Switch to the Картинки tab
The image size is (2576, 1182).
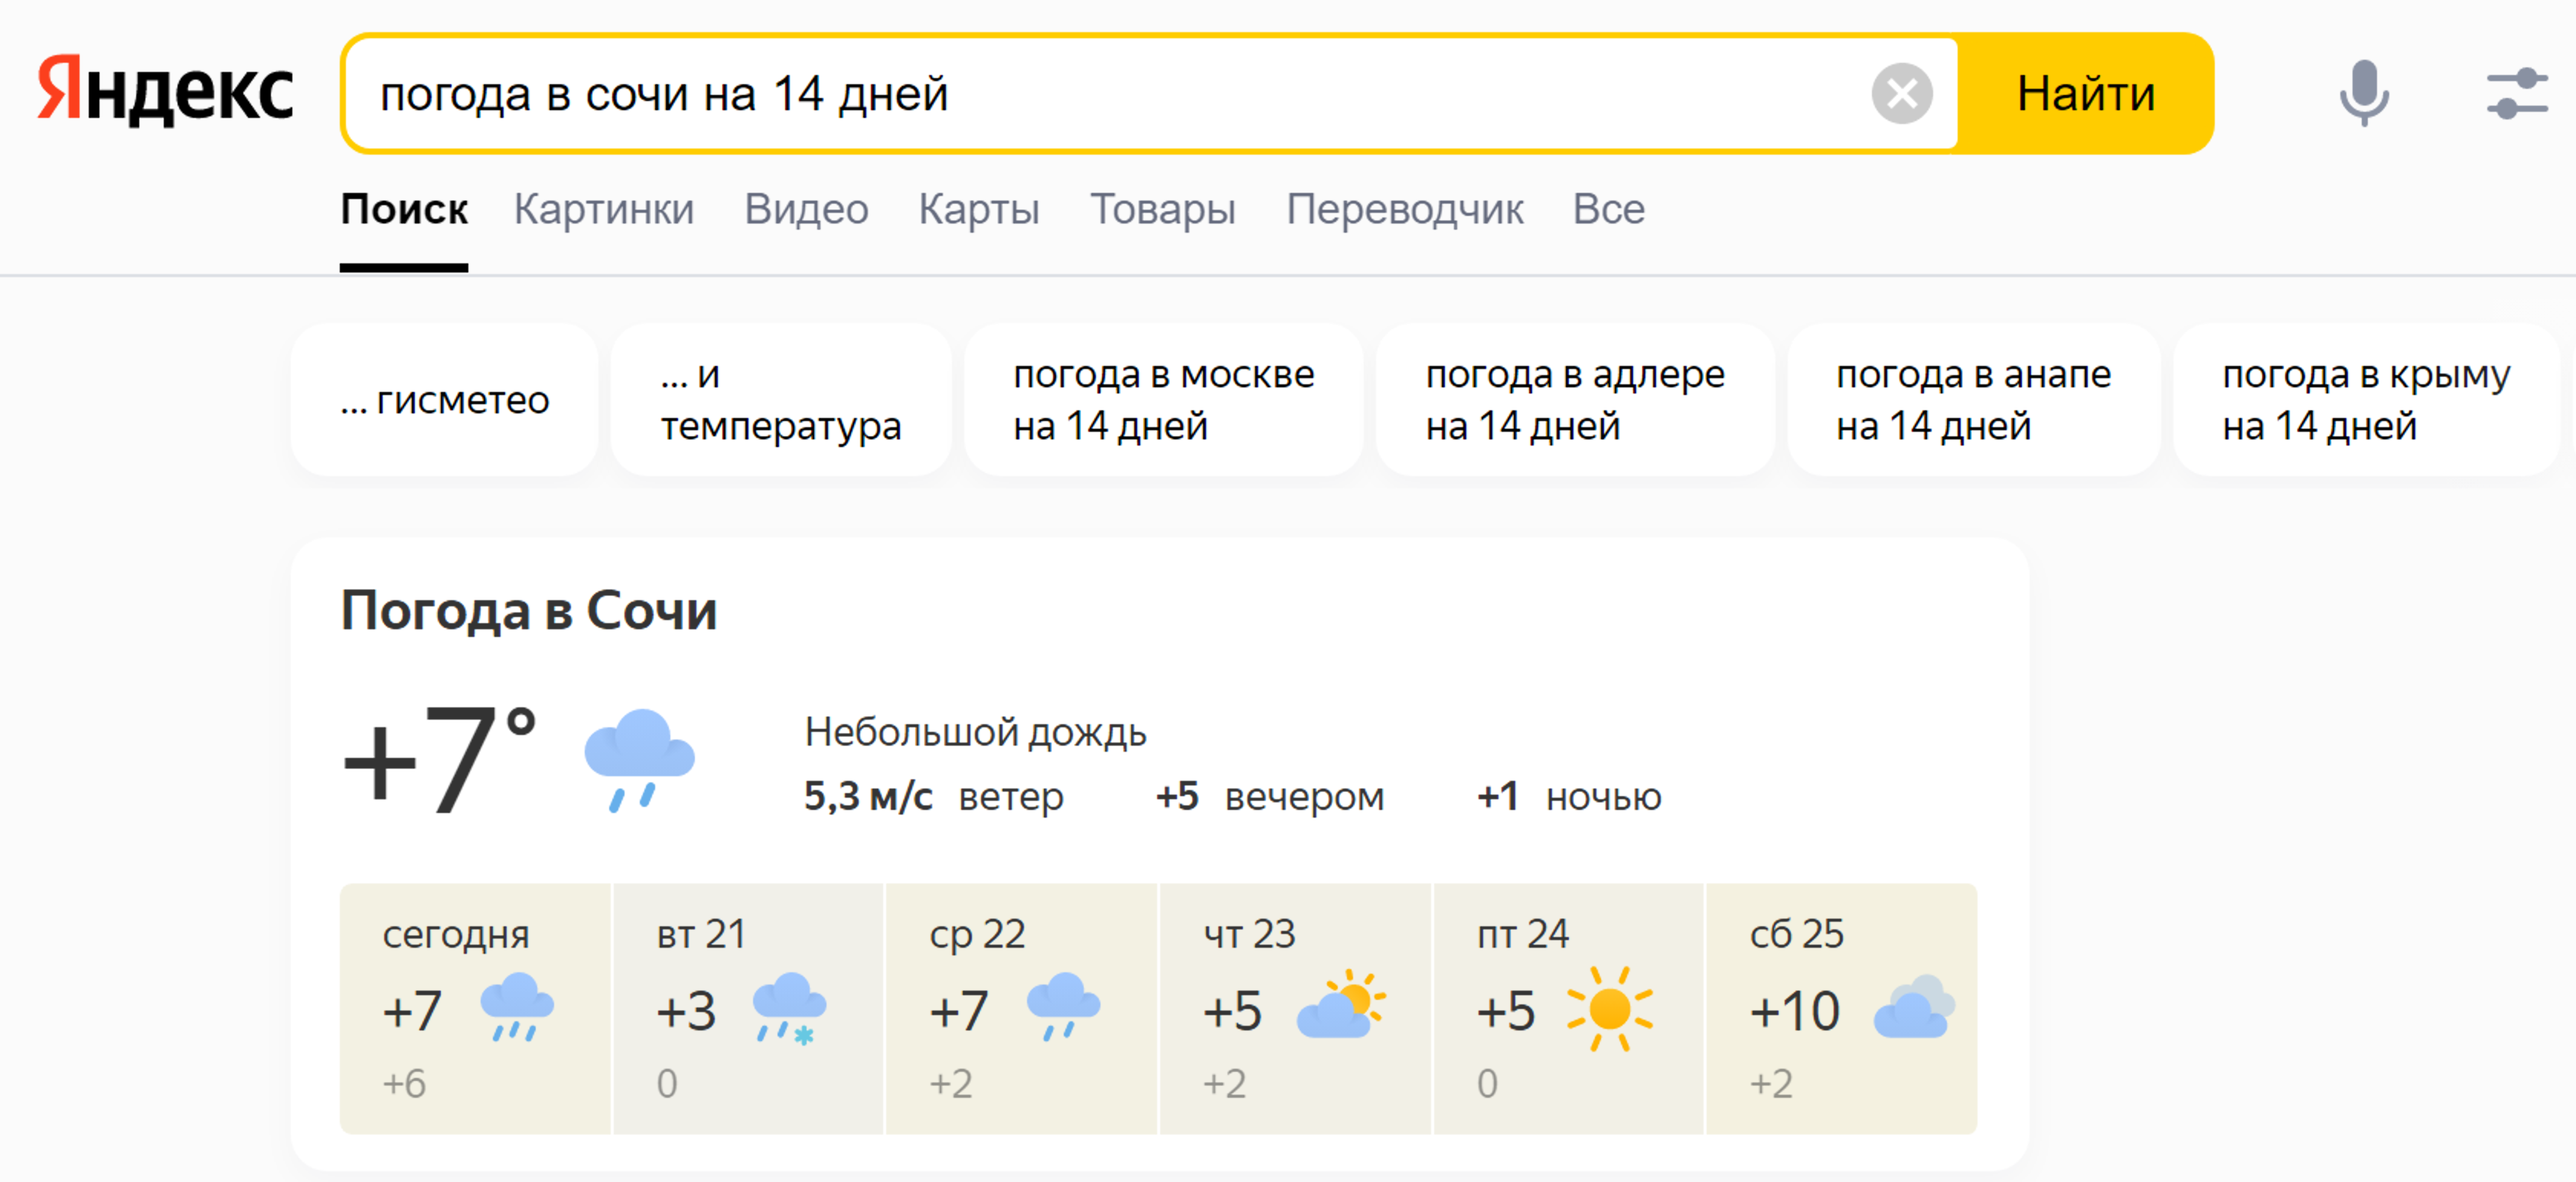(x=604, y=209)
